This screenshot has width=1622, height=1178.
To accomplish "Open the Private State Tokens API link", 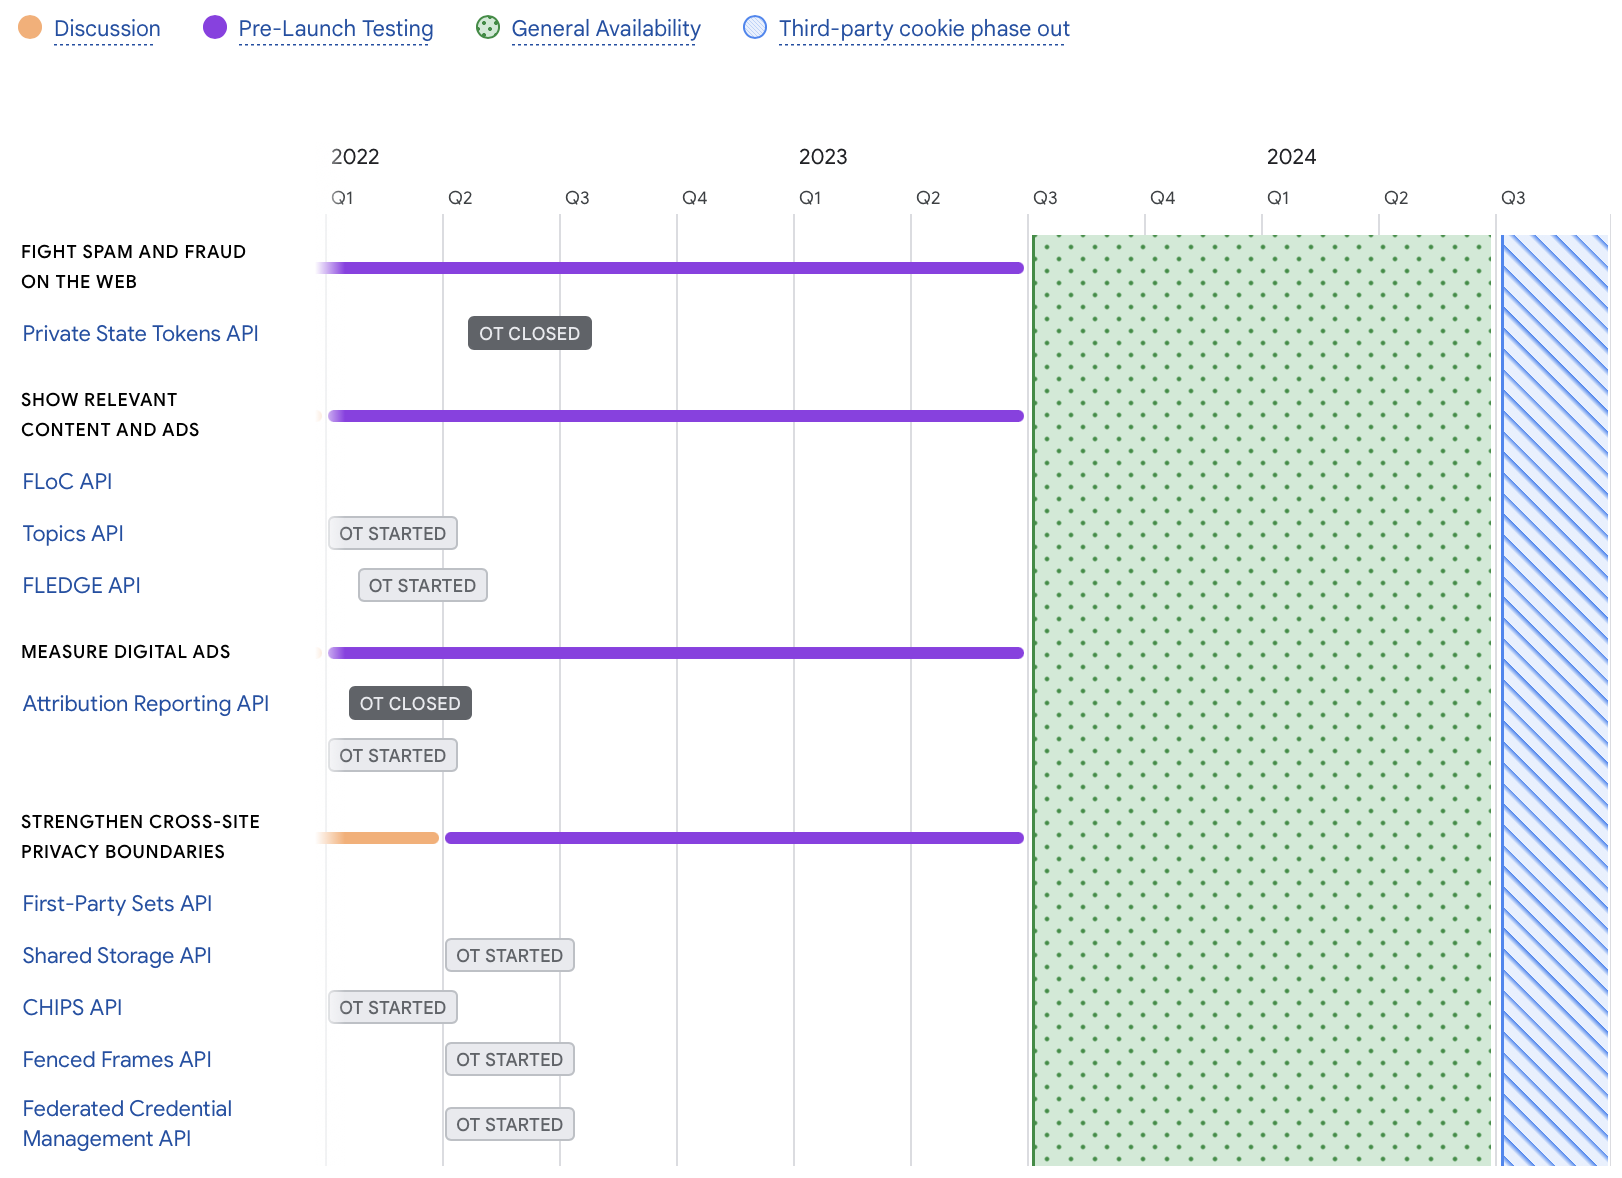I will click(x=140, y=334).
